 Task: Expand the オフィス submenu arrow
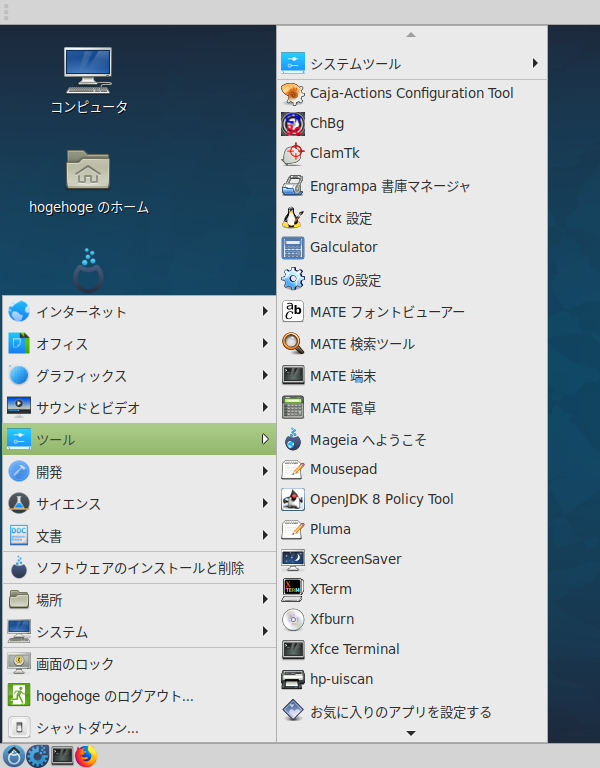pyautogui.click(x=265, y=343)
